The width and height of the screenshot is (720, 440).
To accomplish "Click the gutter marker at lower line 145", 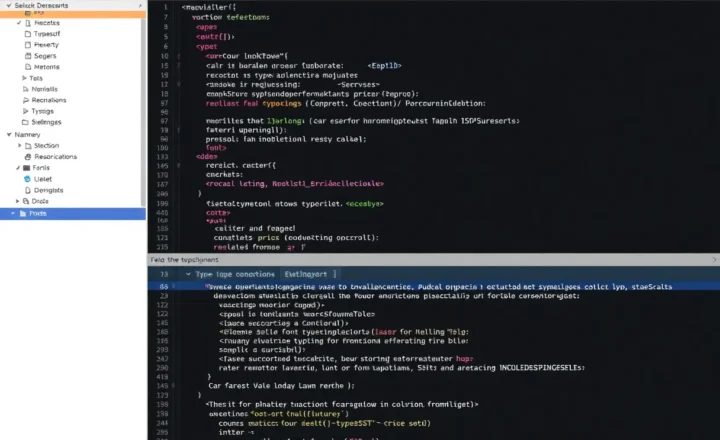I will click(174, 385).
